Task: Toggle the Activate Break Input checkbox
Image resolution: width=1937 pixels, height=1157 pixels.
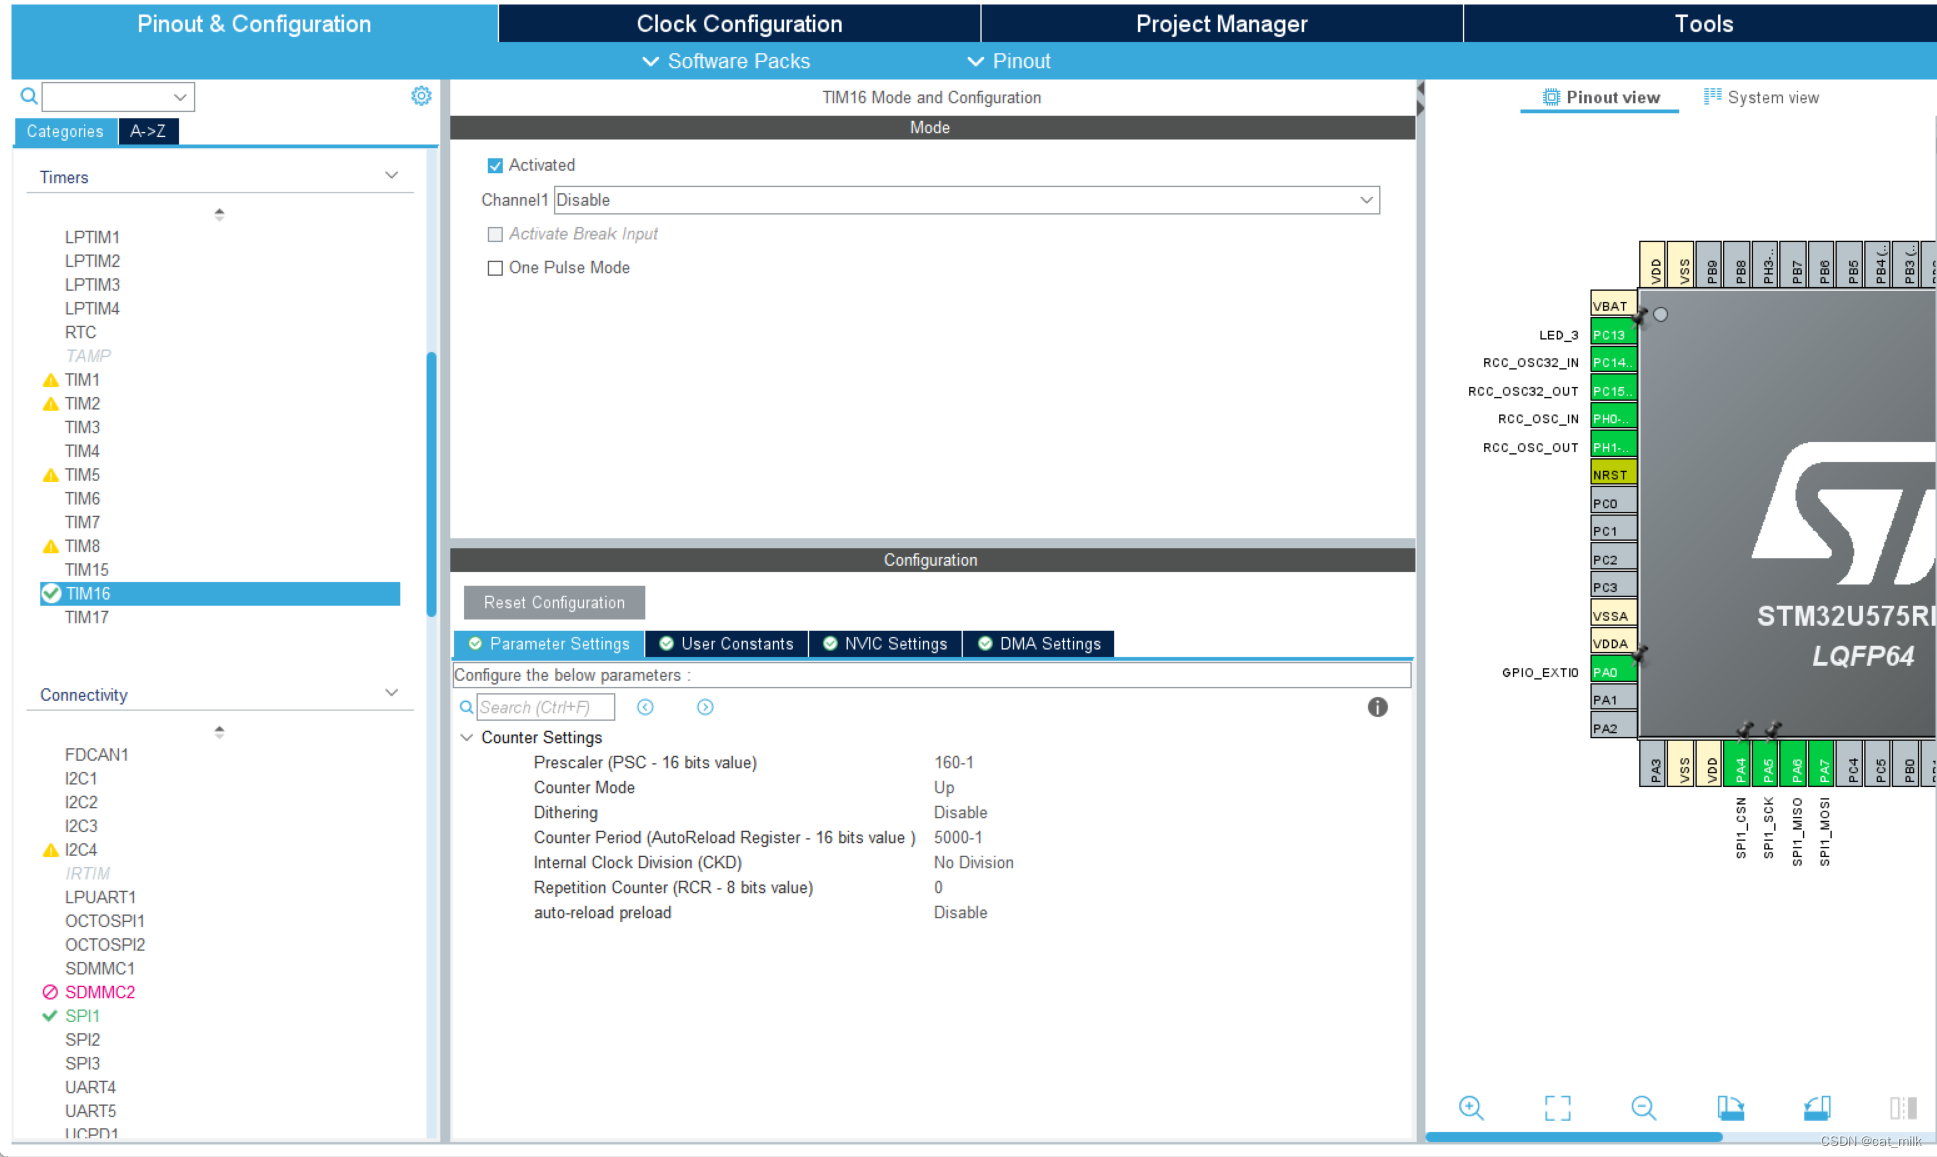Action: coord(494,233)
